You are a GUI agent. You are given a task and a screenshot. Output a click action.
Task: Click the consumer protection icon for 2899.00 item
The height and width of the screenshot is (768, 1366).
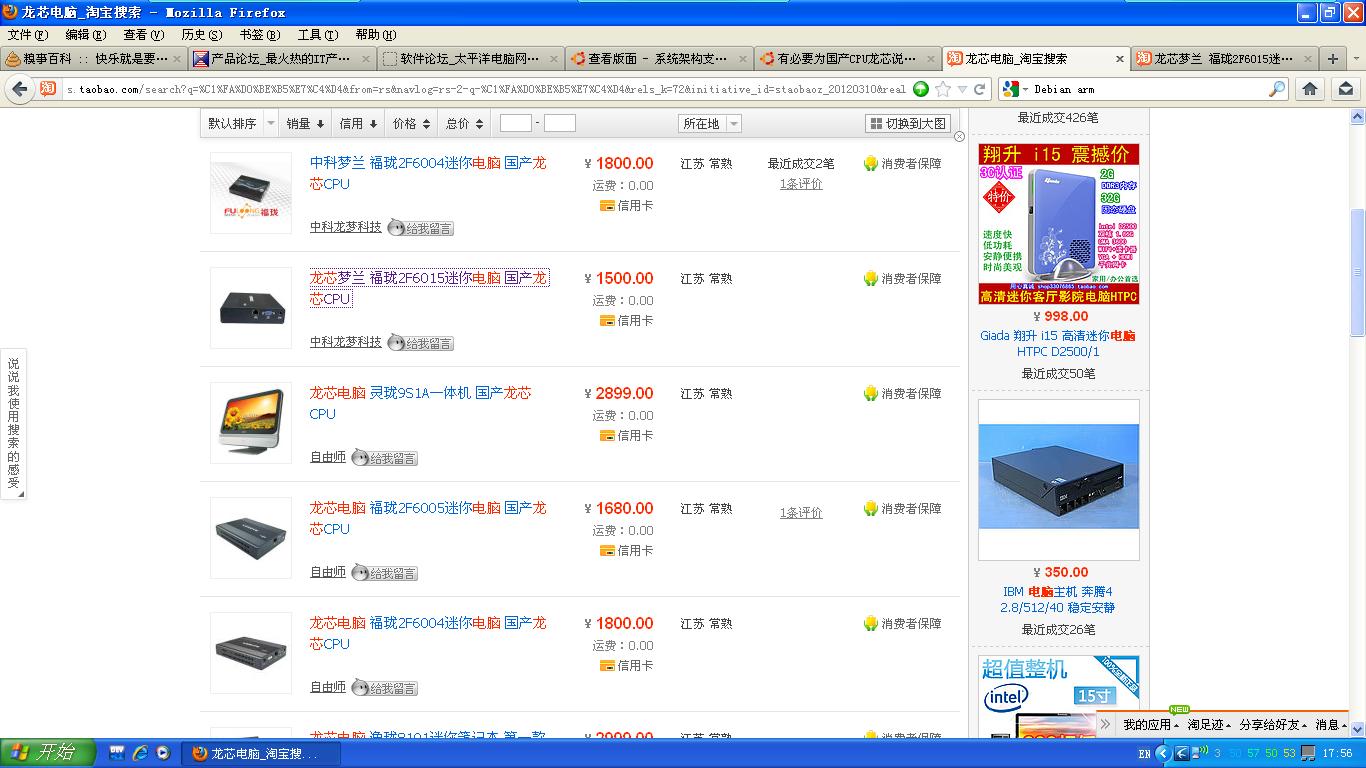coord(871,393)
